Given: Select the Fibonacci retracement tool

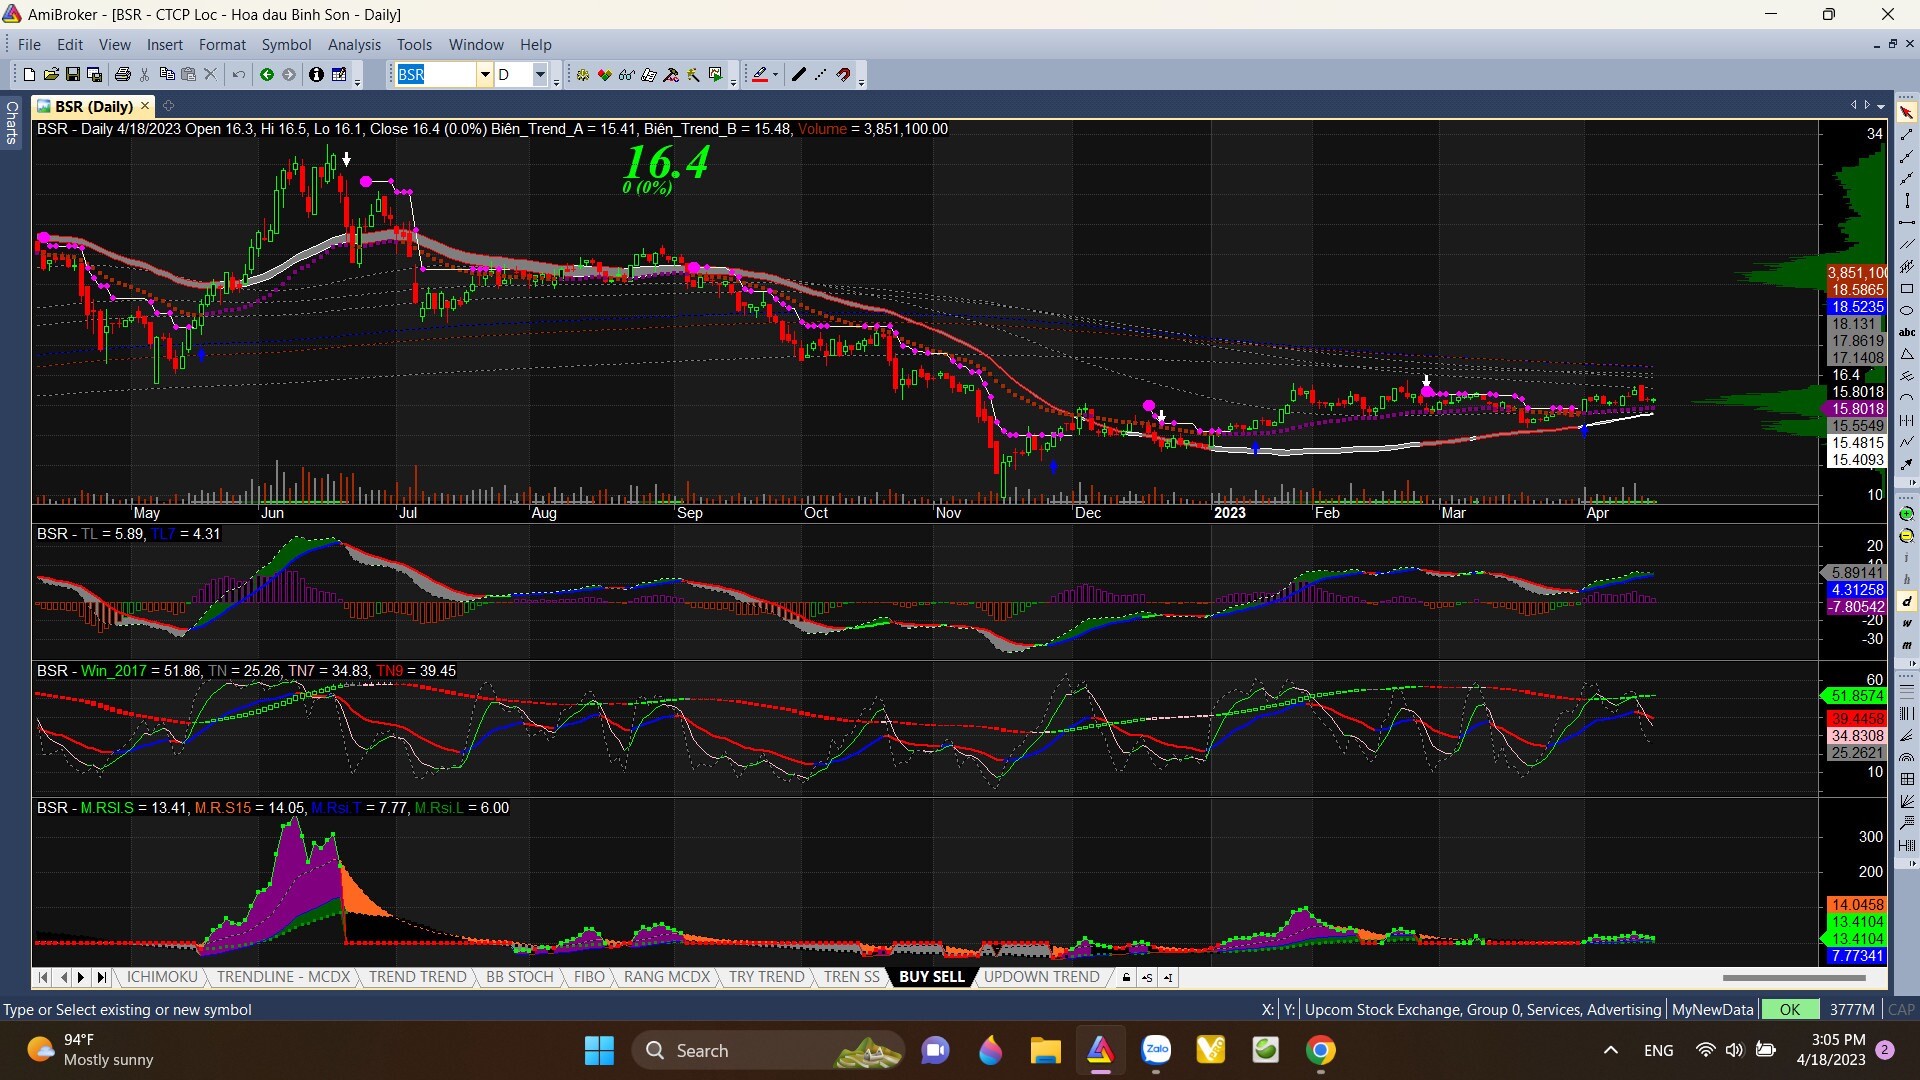Looking at the screenshot, I should click(1907, 692).
